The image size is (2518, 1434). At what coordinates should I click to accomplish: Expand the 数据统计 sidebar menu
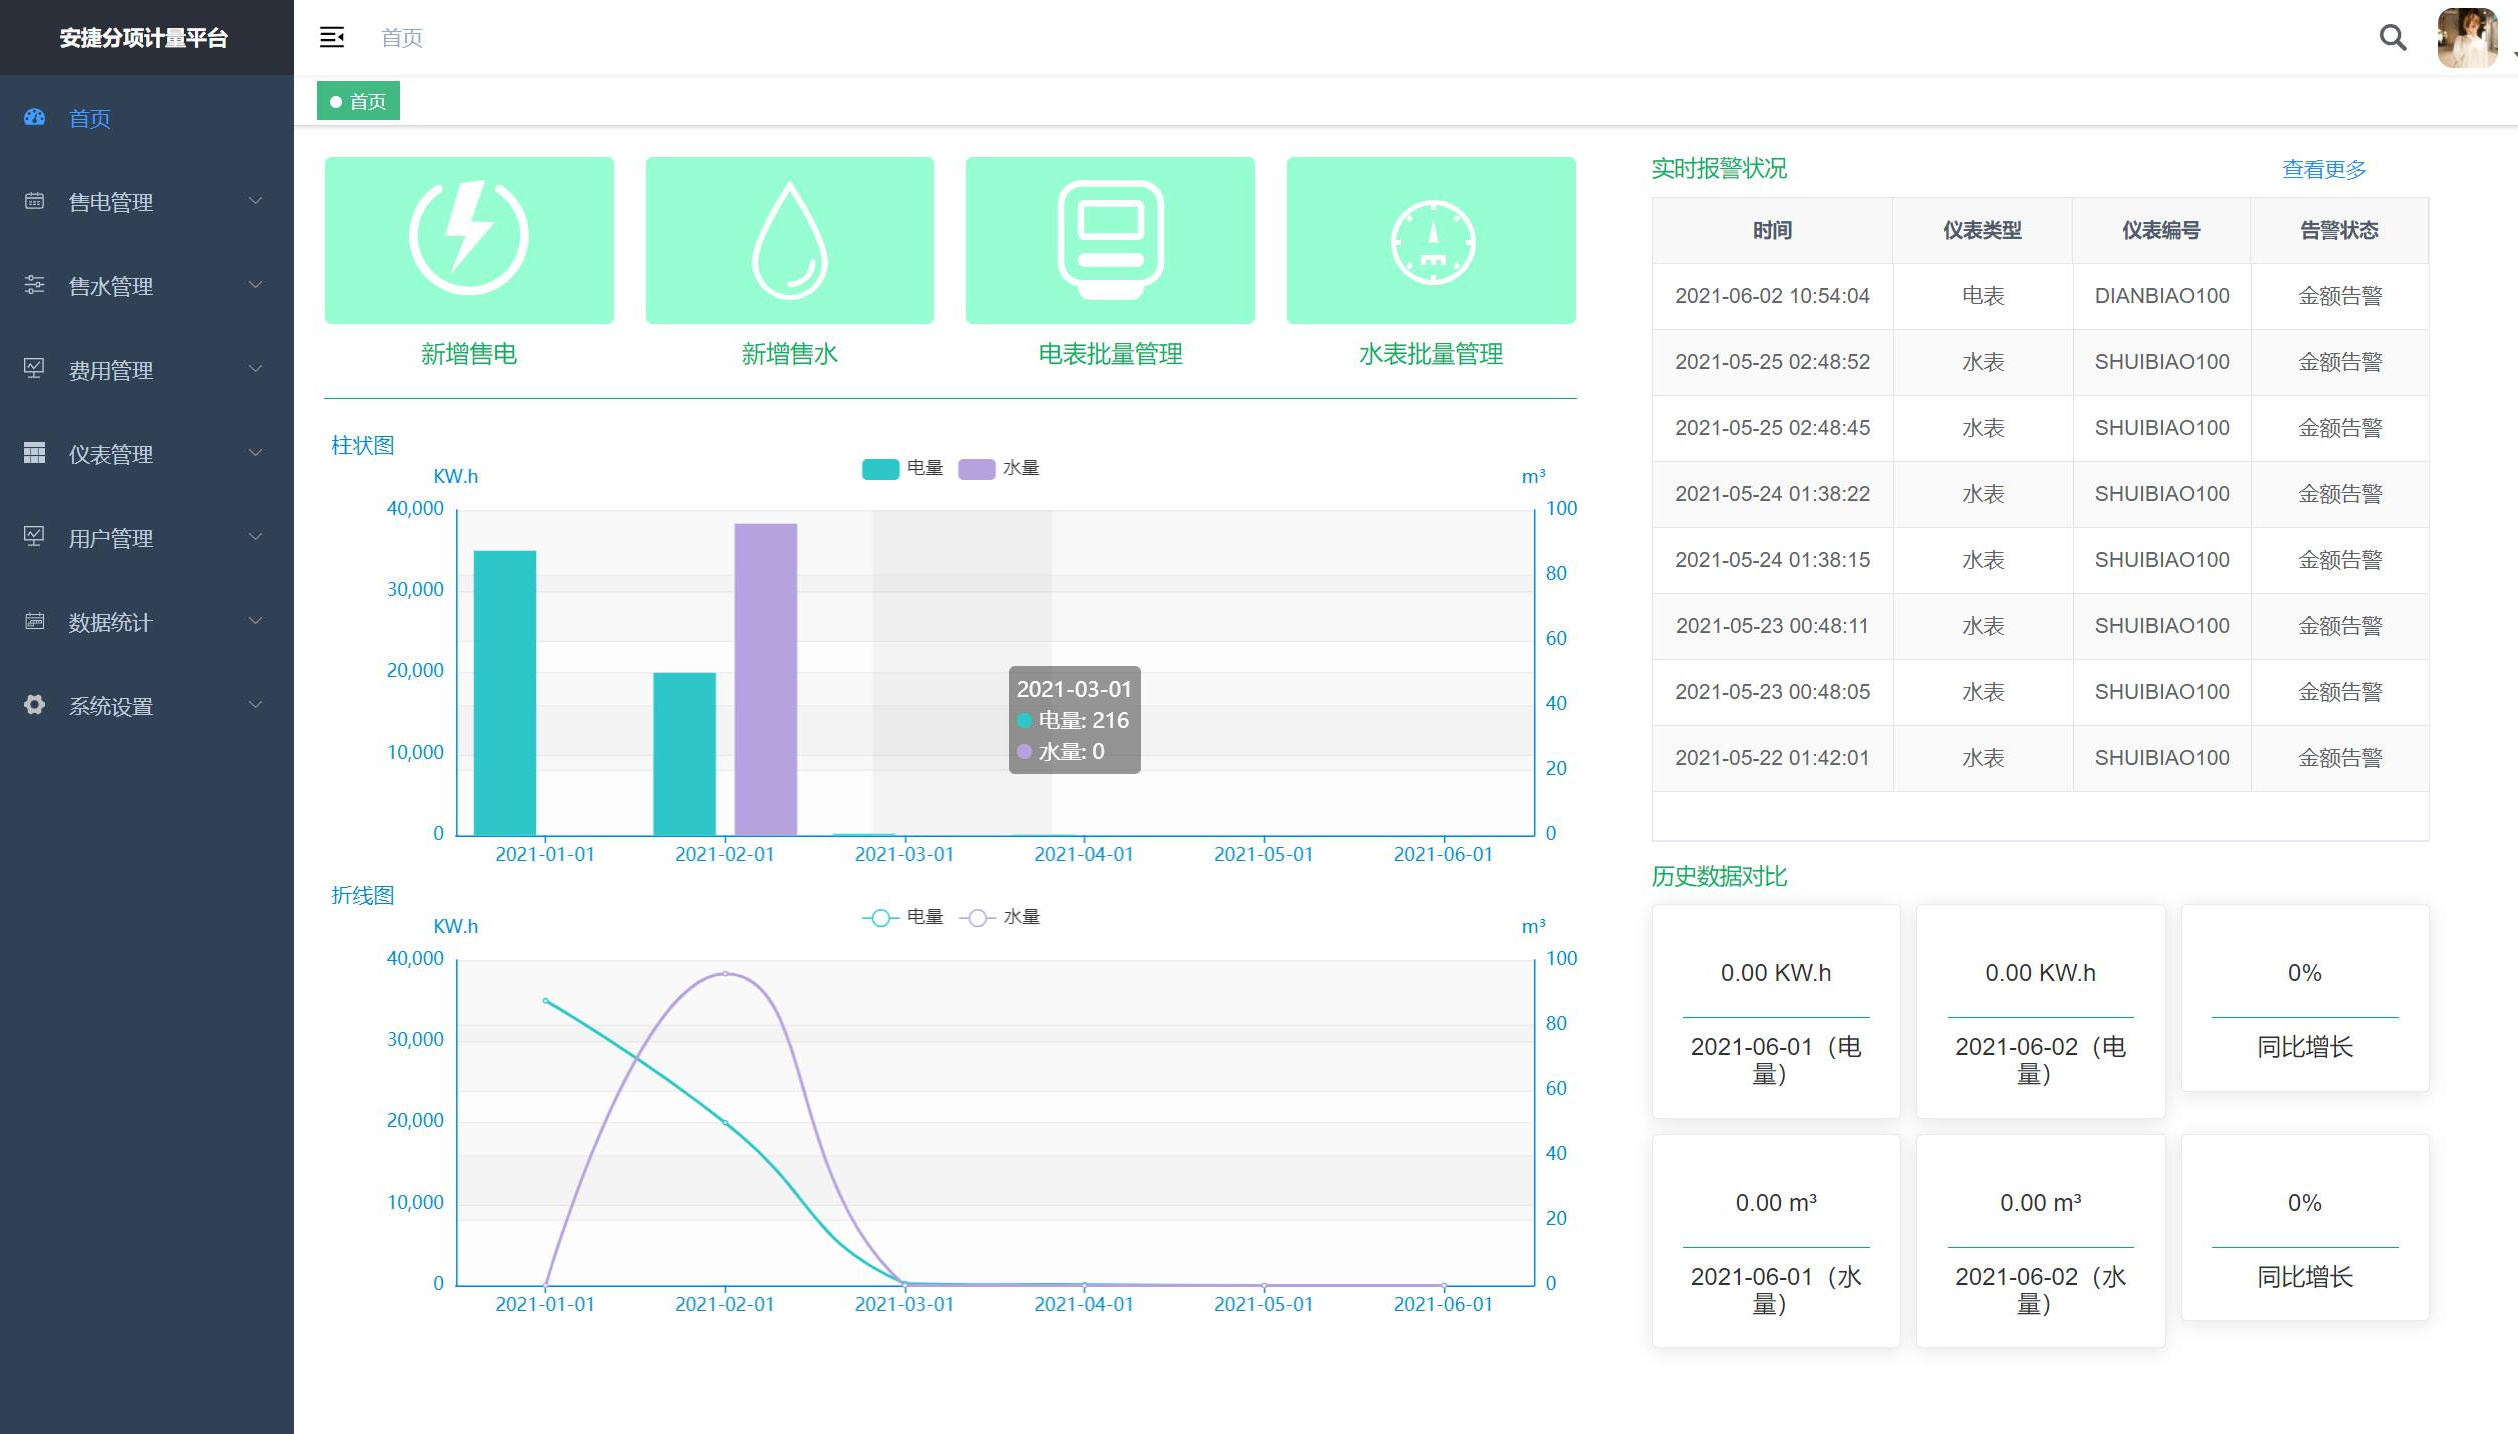point(110,622)
